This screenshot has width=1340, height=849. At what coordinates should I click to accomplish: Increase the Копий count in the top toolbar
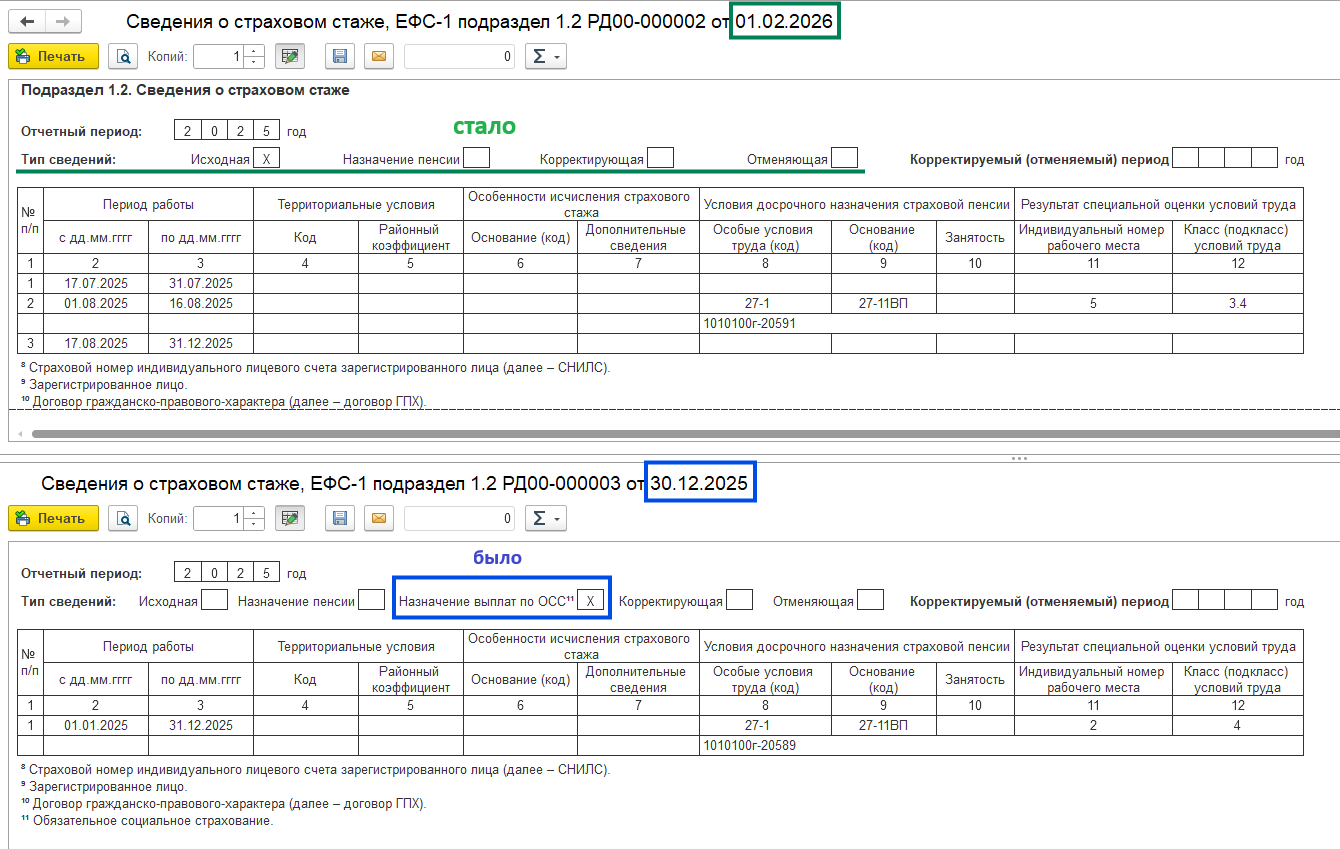[255, 51]
